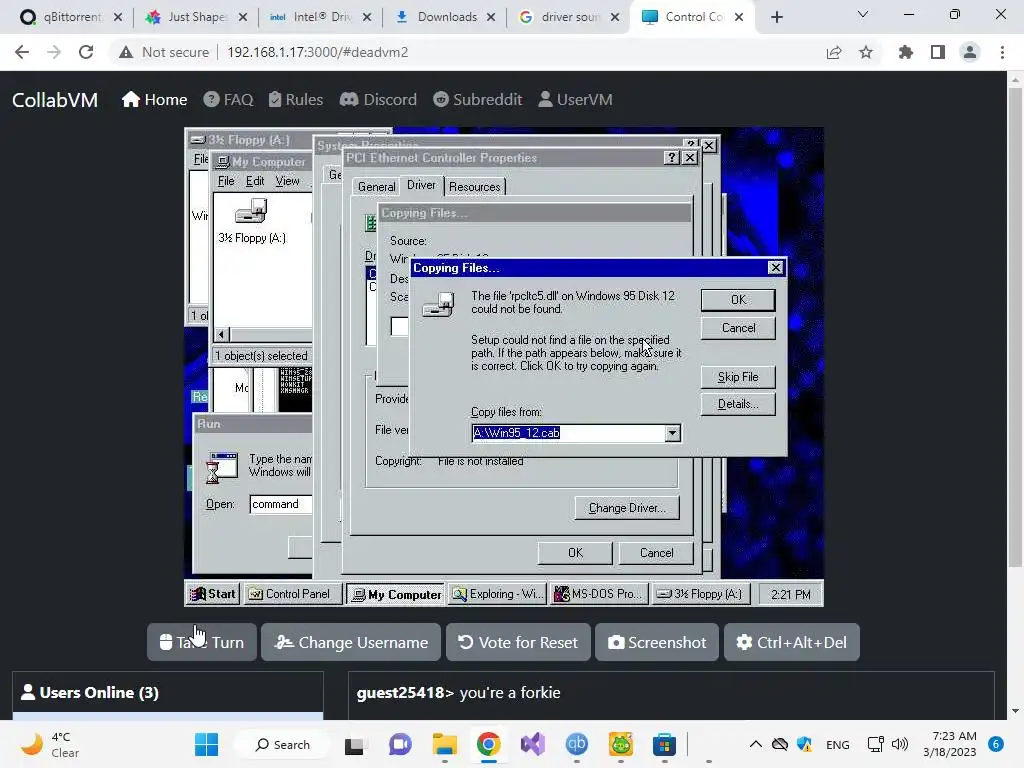Screen dimensions: 1024x768
Task: Go back to previous page
Action: click(22, 52)
